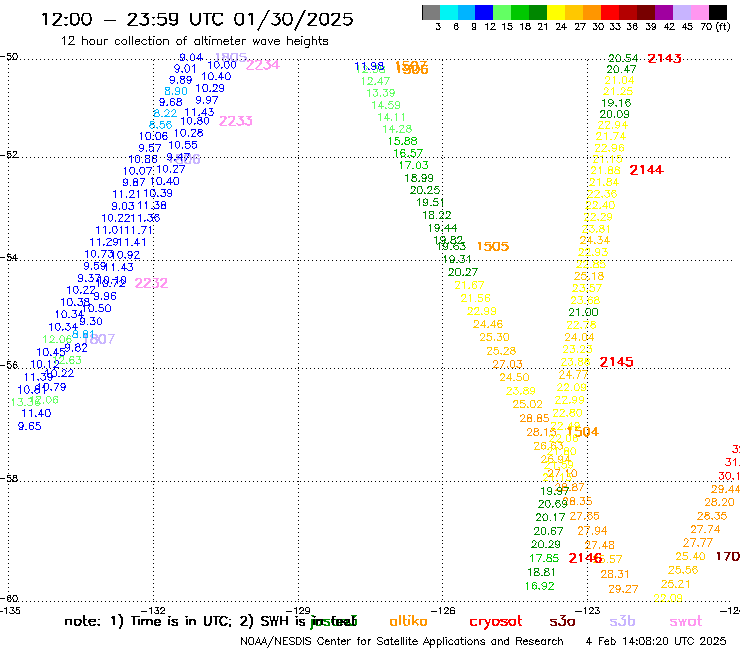
Task: Click the chart title date 01/30/2025
Action: point(293,19)
